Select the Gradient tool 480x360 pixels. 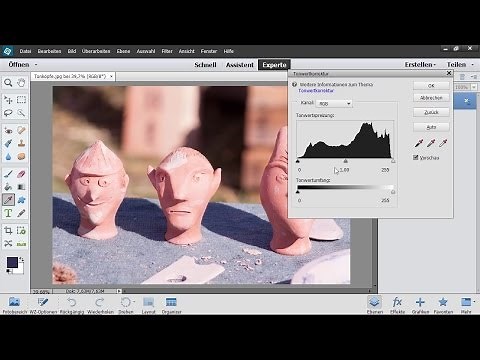[x=21, y=187]
